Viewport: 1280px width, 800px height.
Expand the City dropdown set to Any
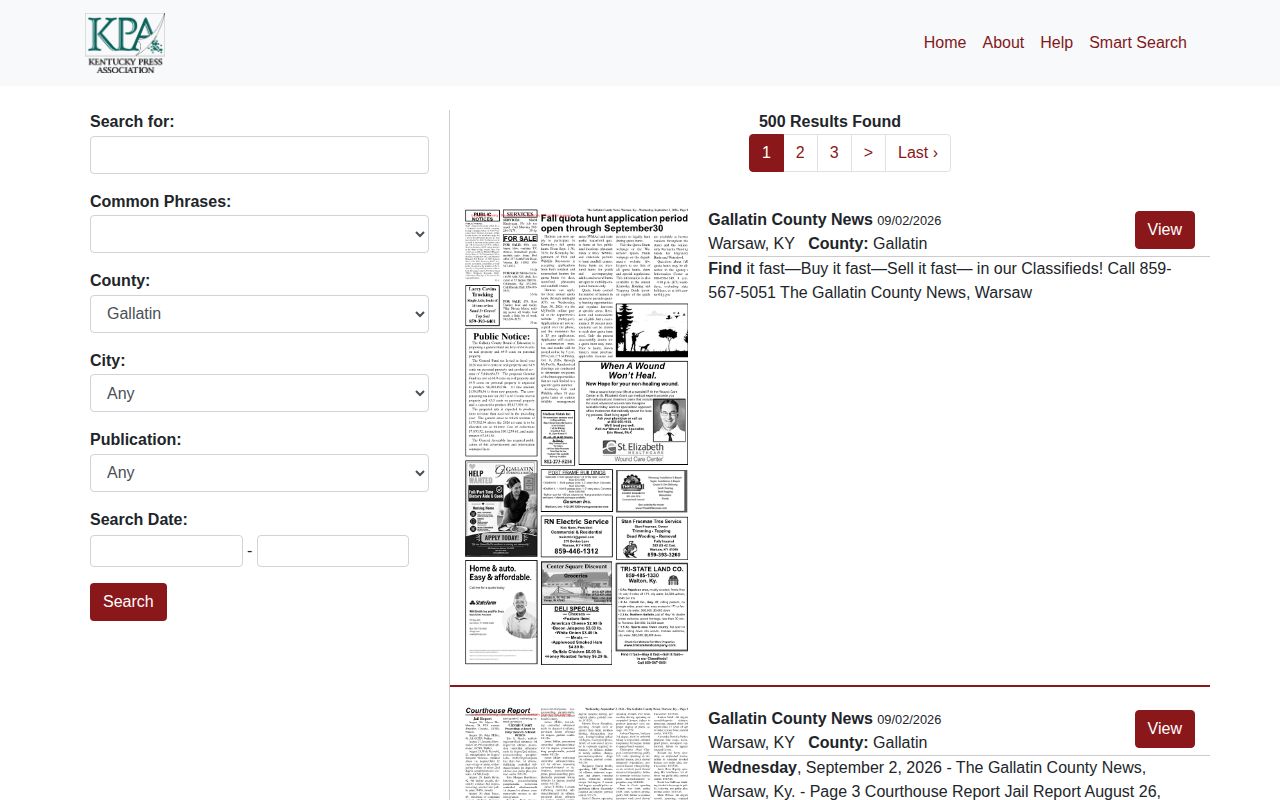(x=259, y=393)
